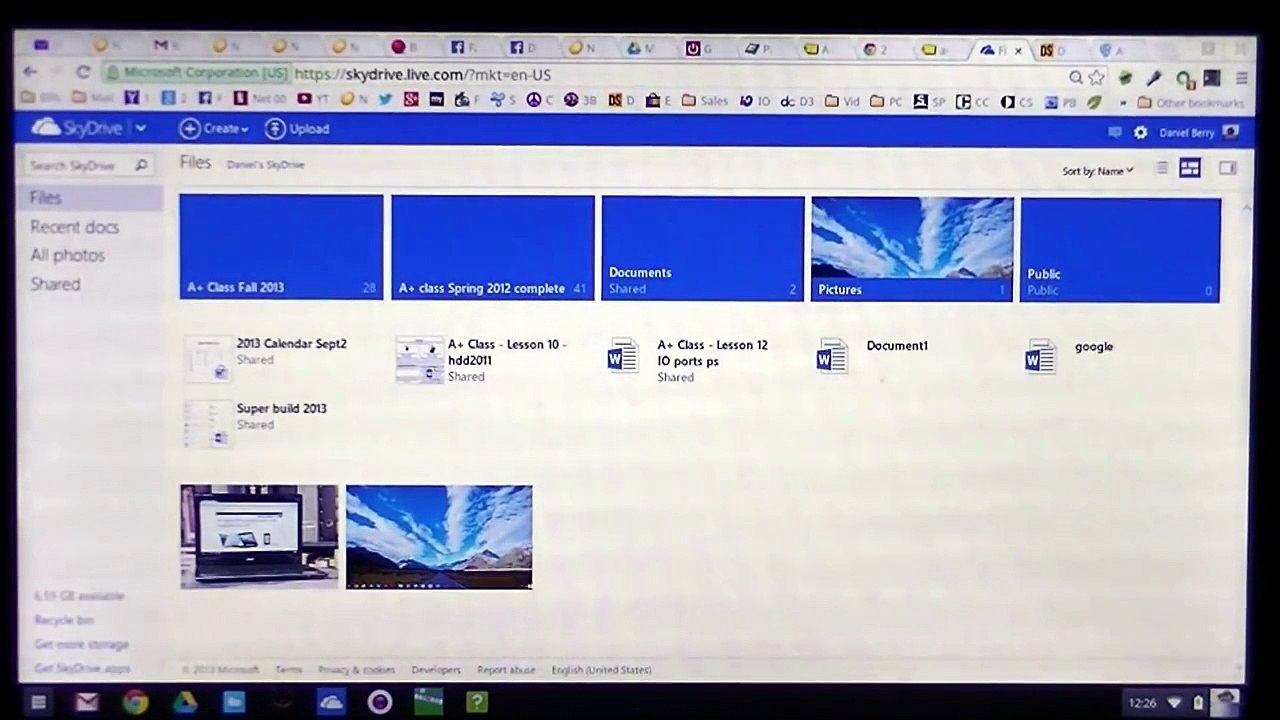Open the Terms footer link

pos(288,670)
